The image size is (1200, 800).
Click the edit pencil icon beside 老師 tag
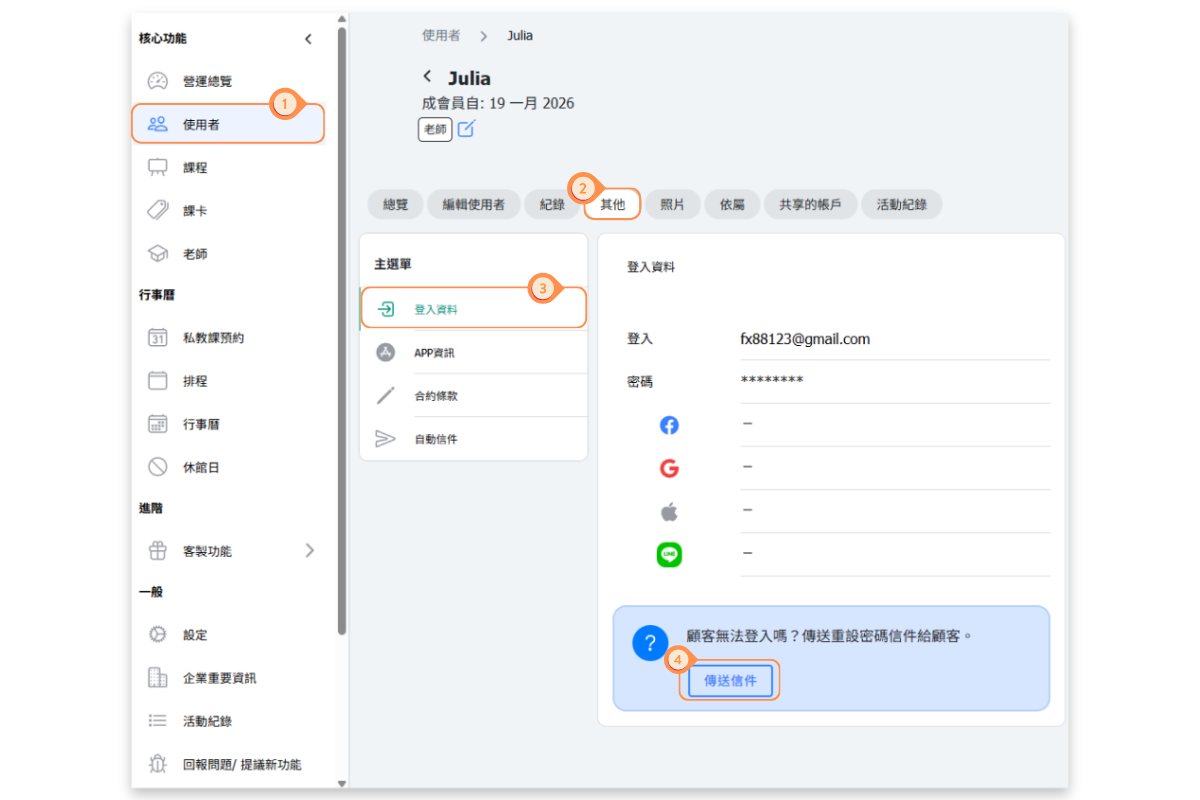coord(466,129)
